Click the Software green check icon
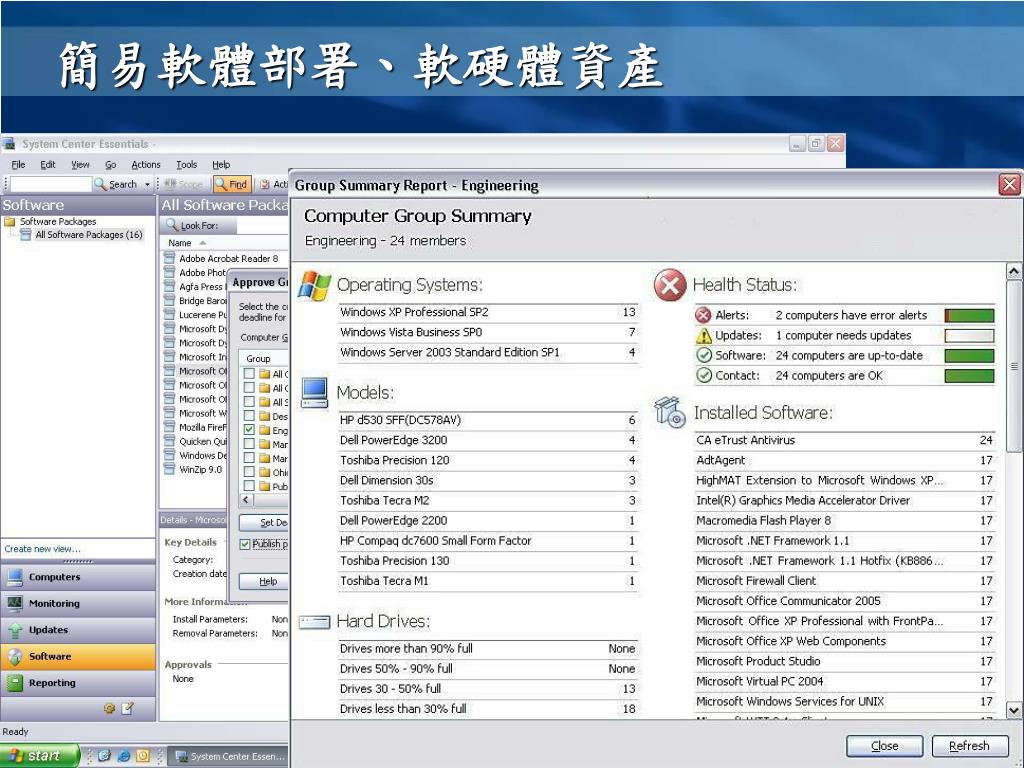Screen dimensions: 1024x768 point(703,355)
